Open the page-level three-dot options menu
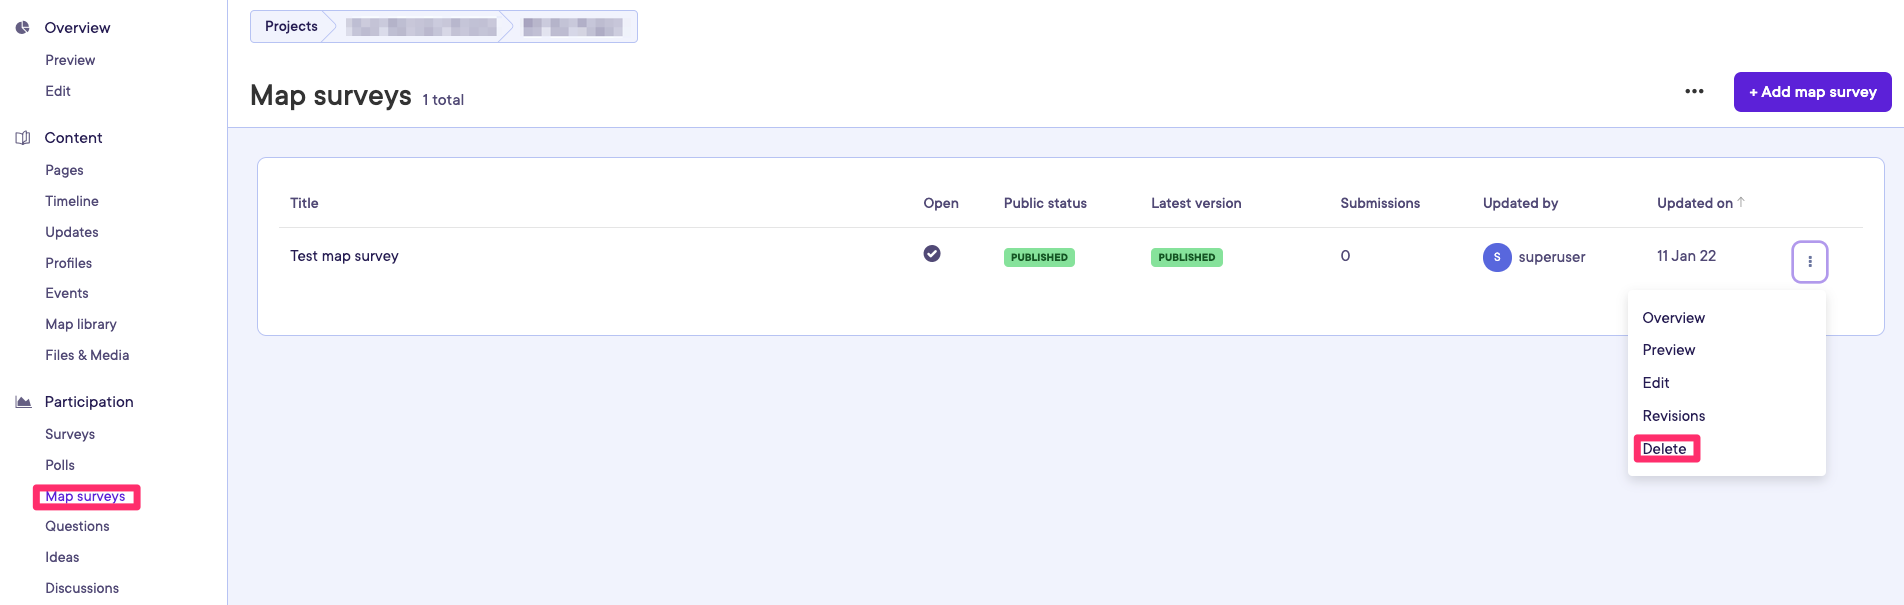 click(x=1694, y=92)
